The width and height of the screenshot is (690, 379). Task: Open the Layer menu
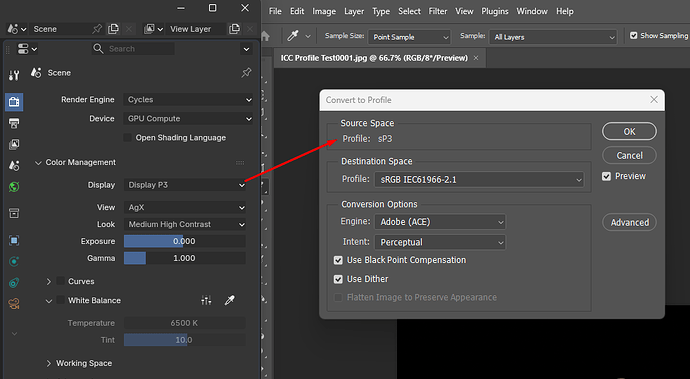pos(354,11)
